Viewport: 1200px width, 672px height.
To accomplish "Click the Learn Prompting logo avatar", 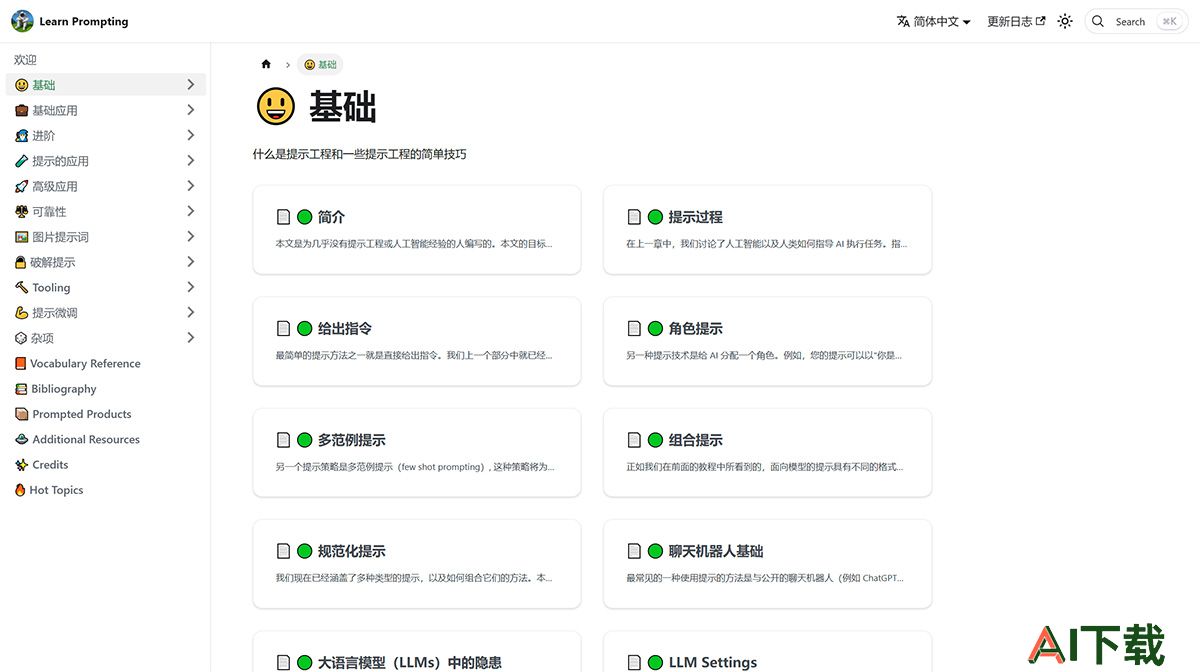I will tap(22, 21).
